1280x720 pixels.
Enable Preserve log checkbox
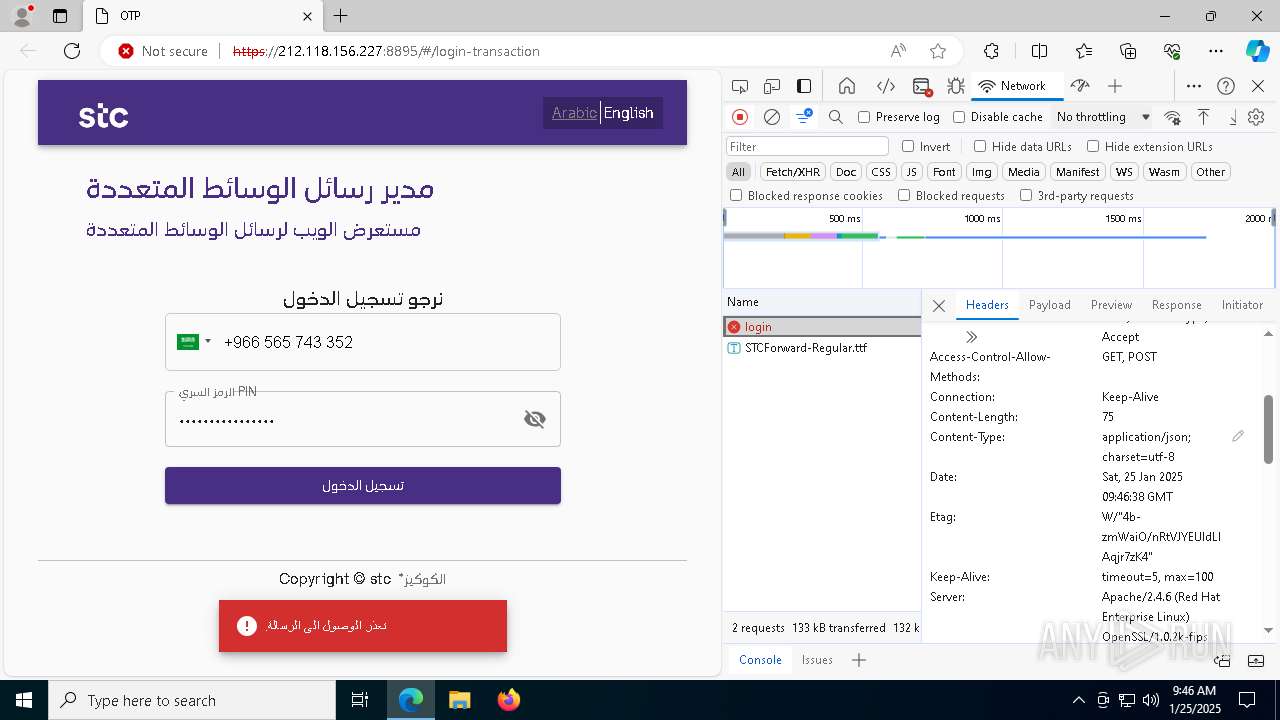(x=864, y=117)
